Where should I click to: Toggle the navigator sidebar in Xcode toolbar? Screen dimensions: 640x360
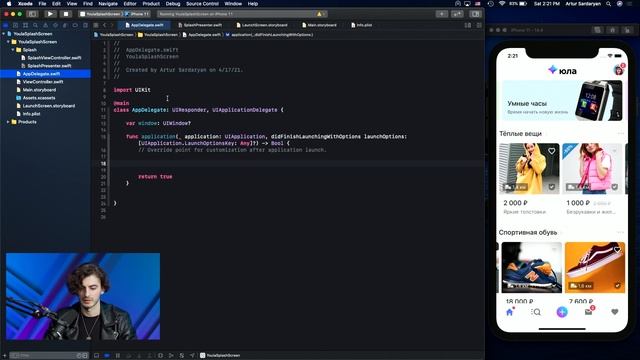32,14
